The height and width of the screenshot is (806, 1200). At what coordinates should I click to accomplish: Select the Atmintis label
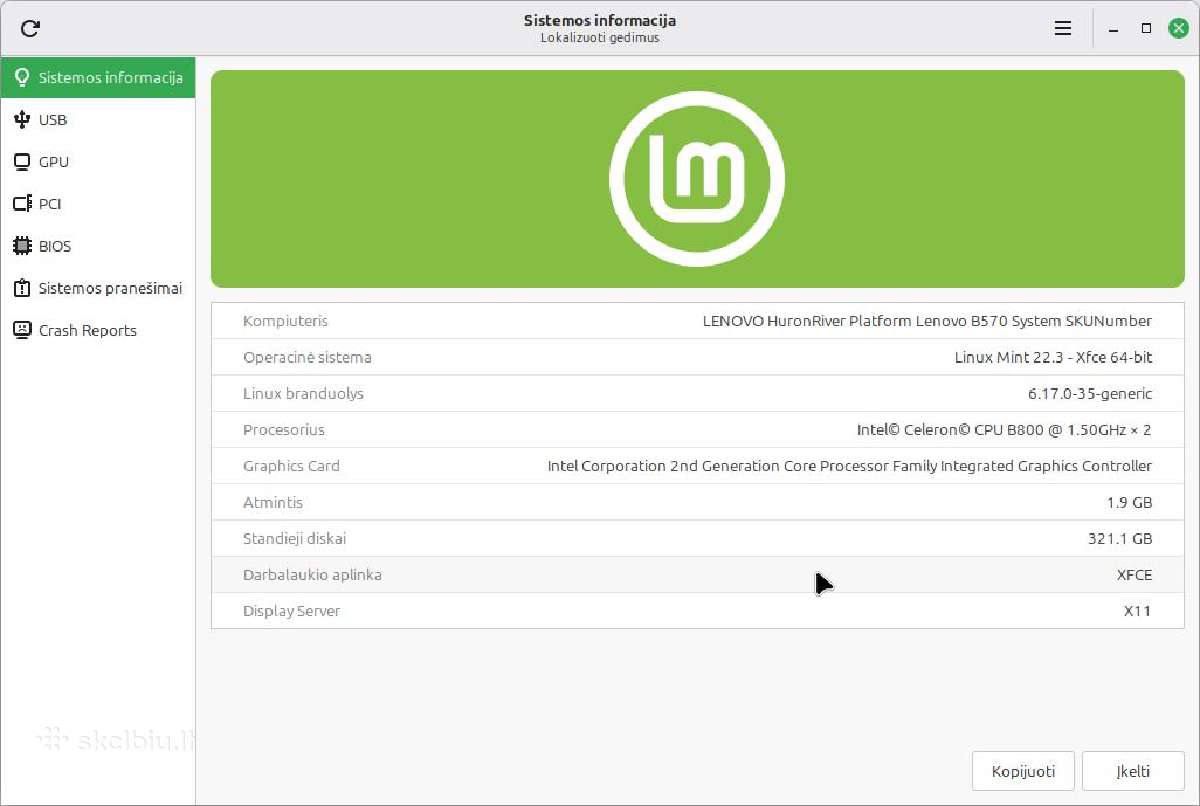coord(273,502)
